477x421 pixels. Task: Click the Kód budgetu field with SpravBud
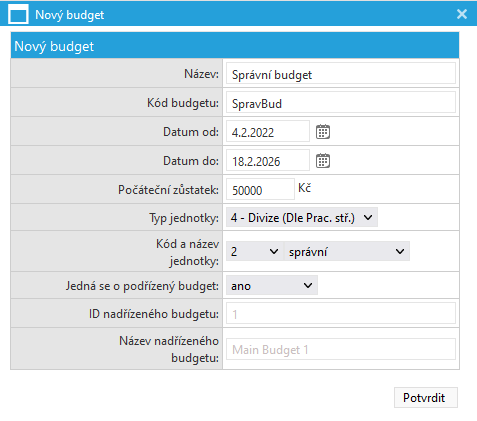(341, 102)
